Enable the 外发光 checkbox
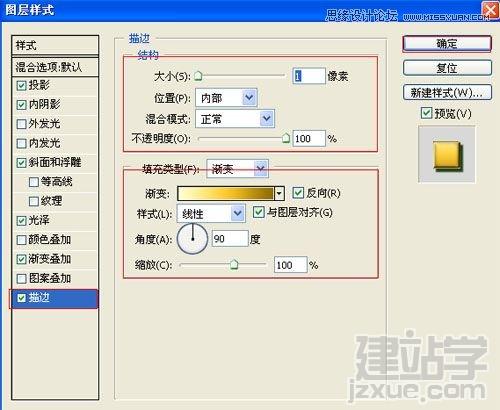This screenshot has height=410, width=500. (x=21, y=124)
